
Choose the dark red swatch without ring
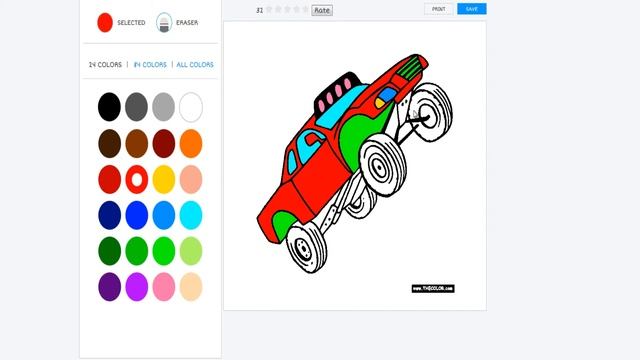coord(109,179)
